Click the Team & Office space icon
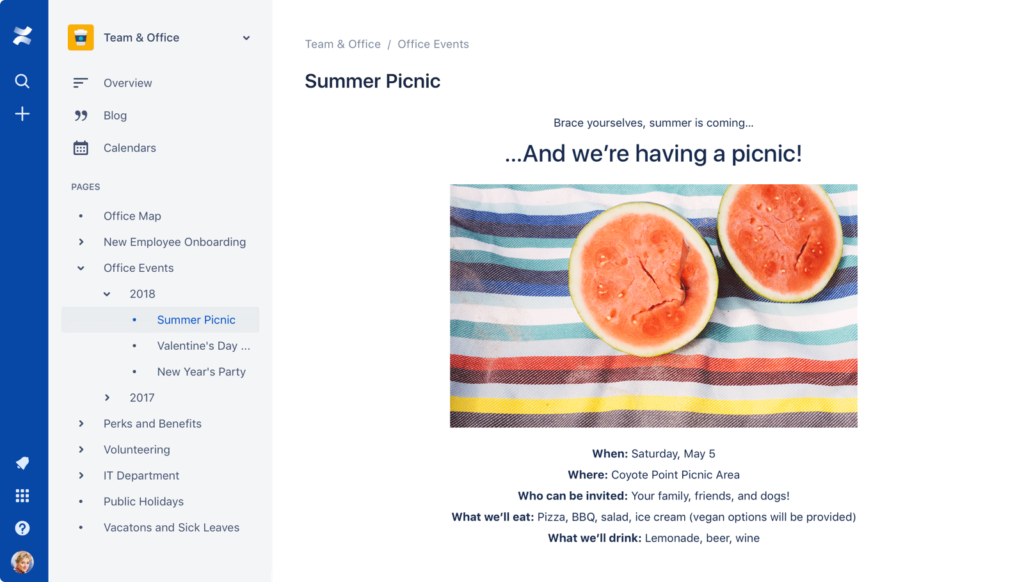1024x582 pixels. [x=81, y=38]
